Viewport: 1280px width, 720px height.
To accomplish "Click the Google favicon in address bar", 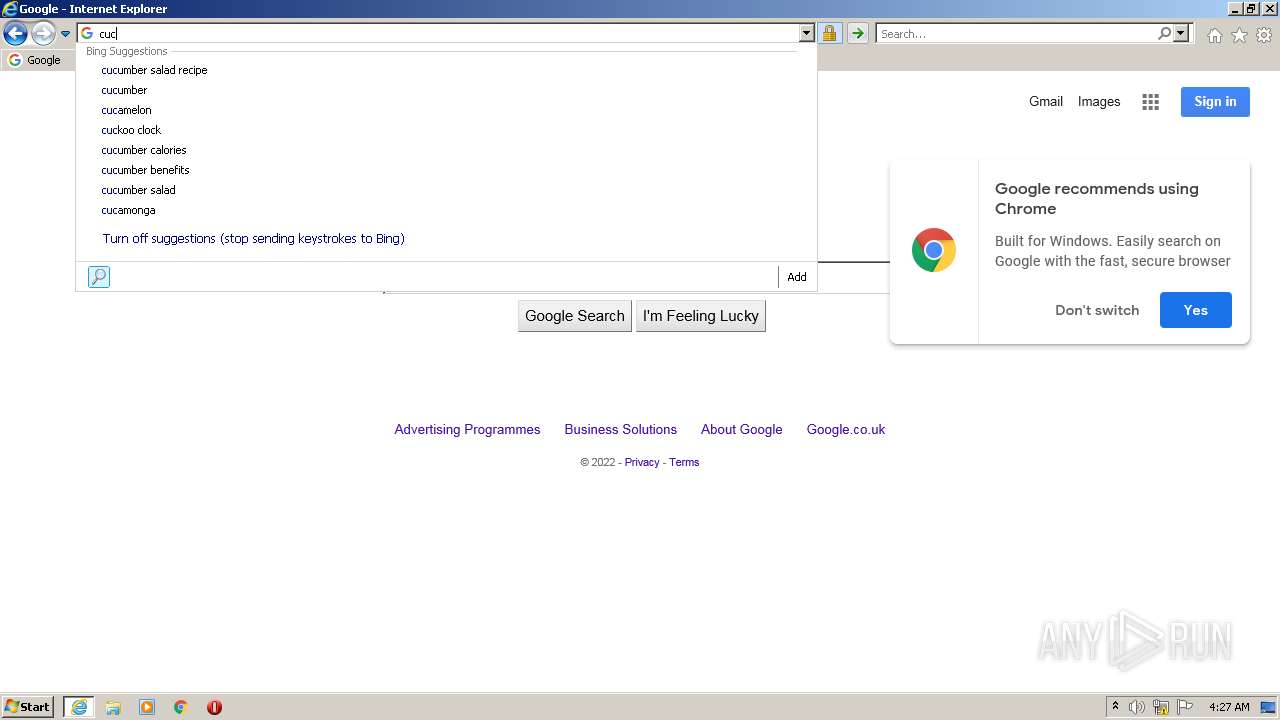I will point(87,34).
